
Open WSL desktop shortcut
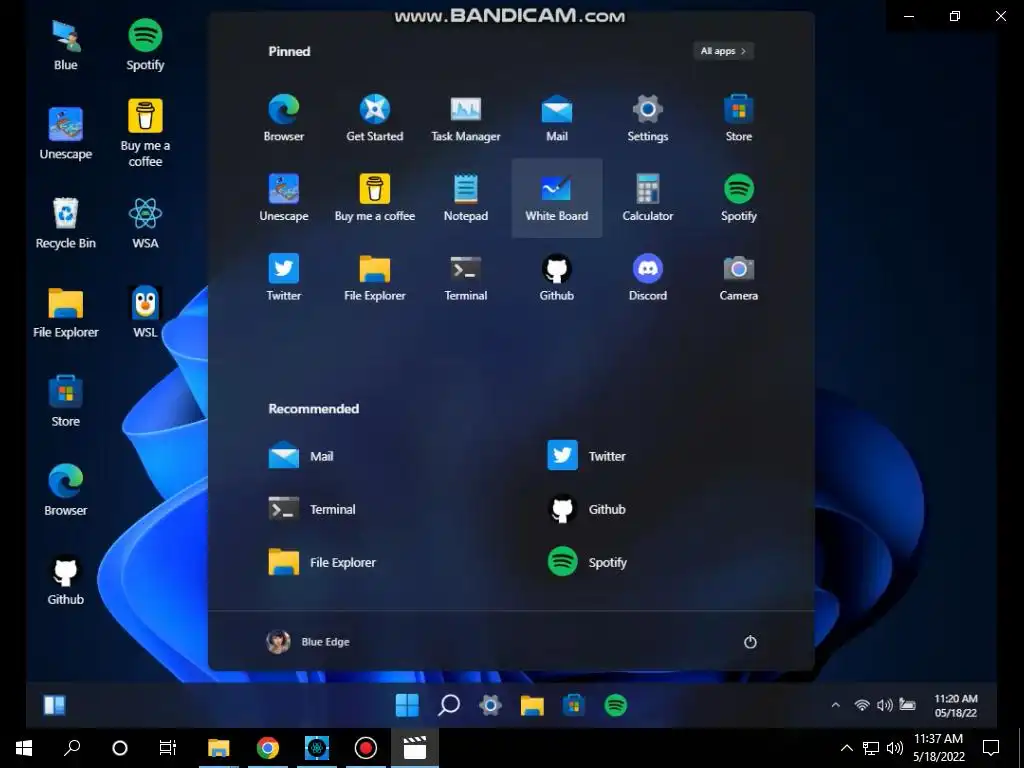(145, 312)
